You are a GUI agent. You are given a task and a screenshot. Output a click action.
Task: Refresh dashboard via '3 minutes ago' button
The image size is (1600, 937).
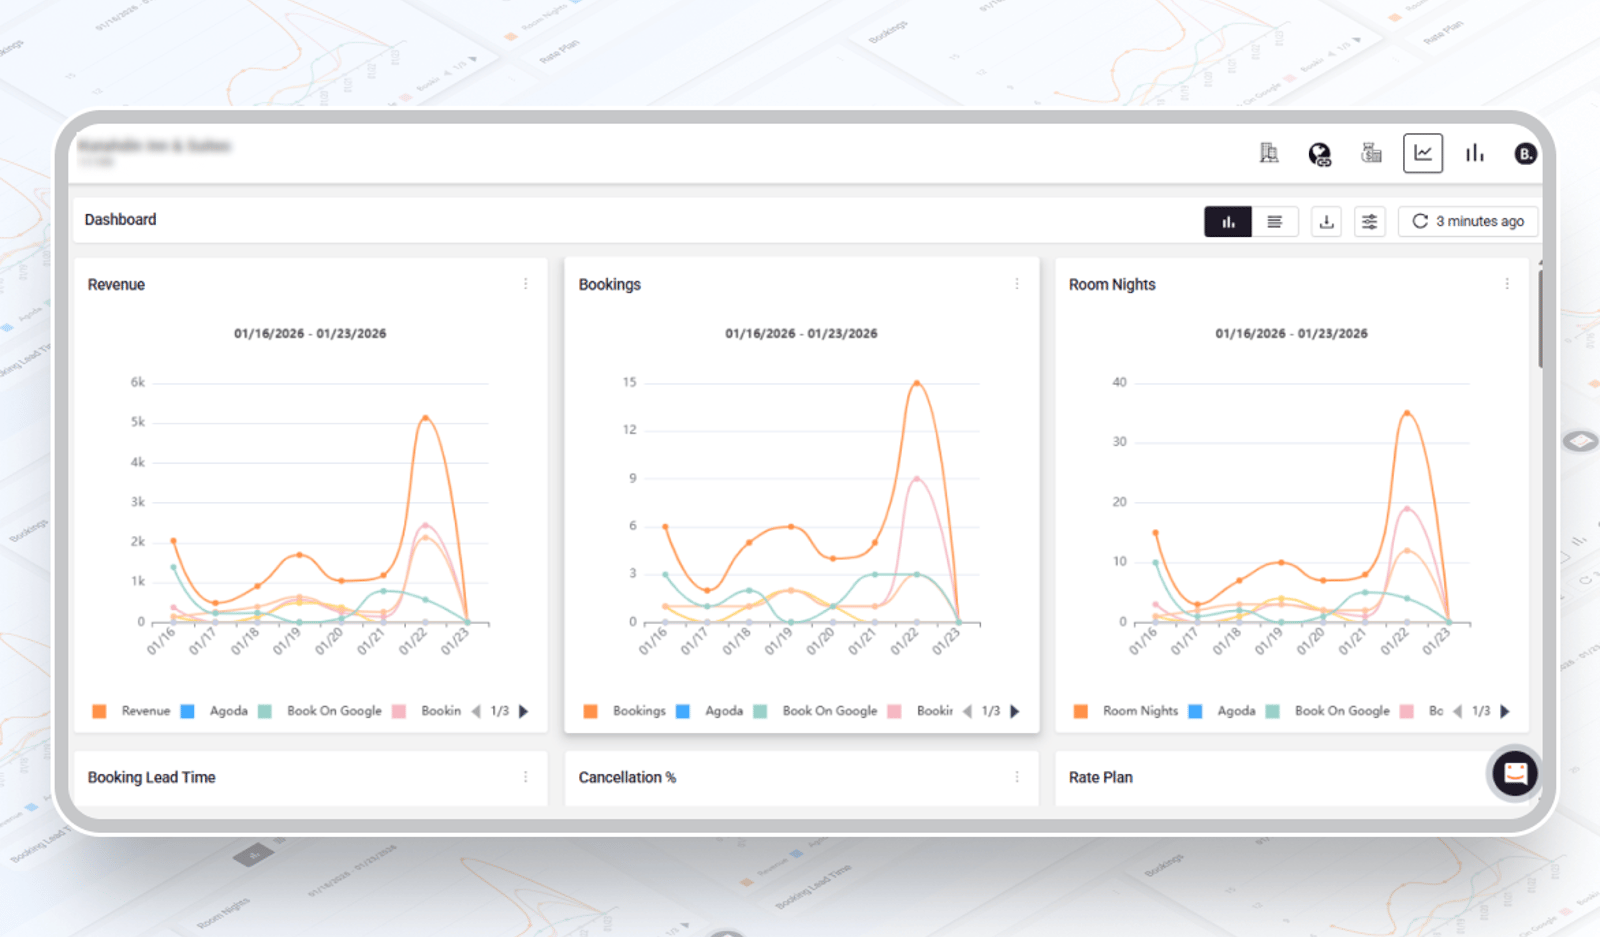(x=1468, y=221)
